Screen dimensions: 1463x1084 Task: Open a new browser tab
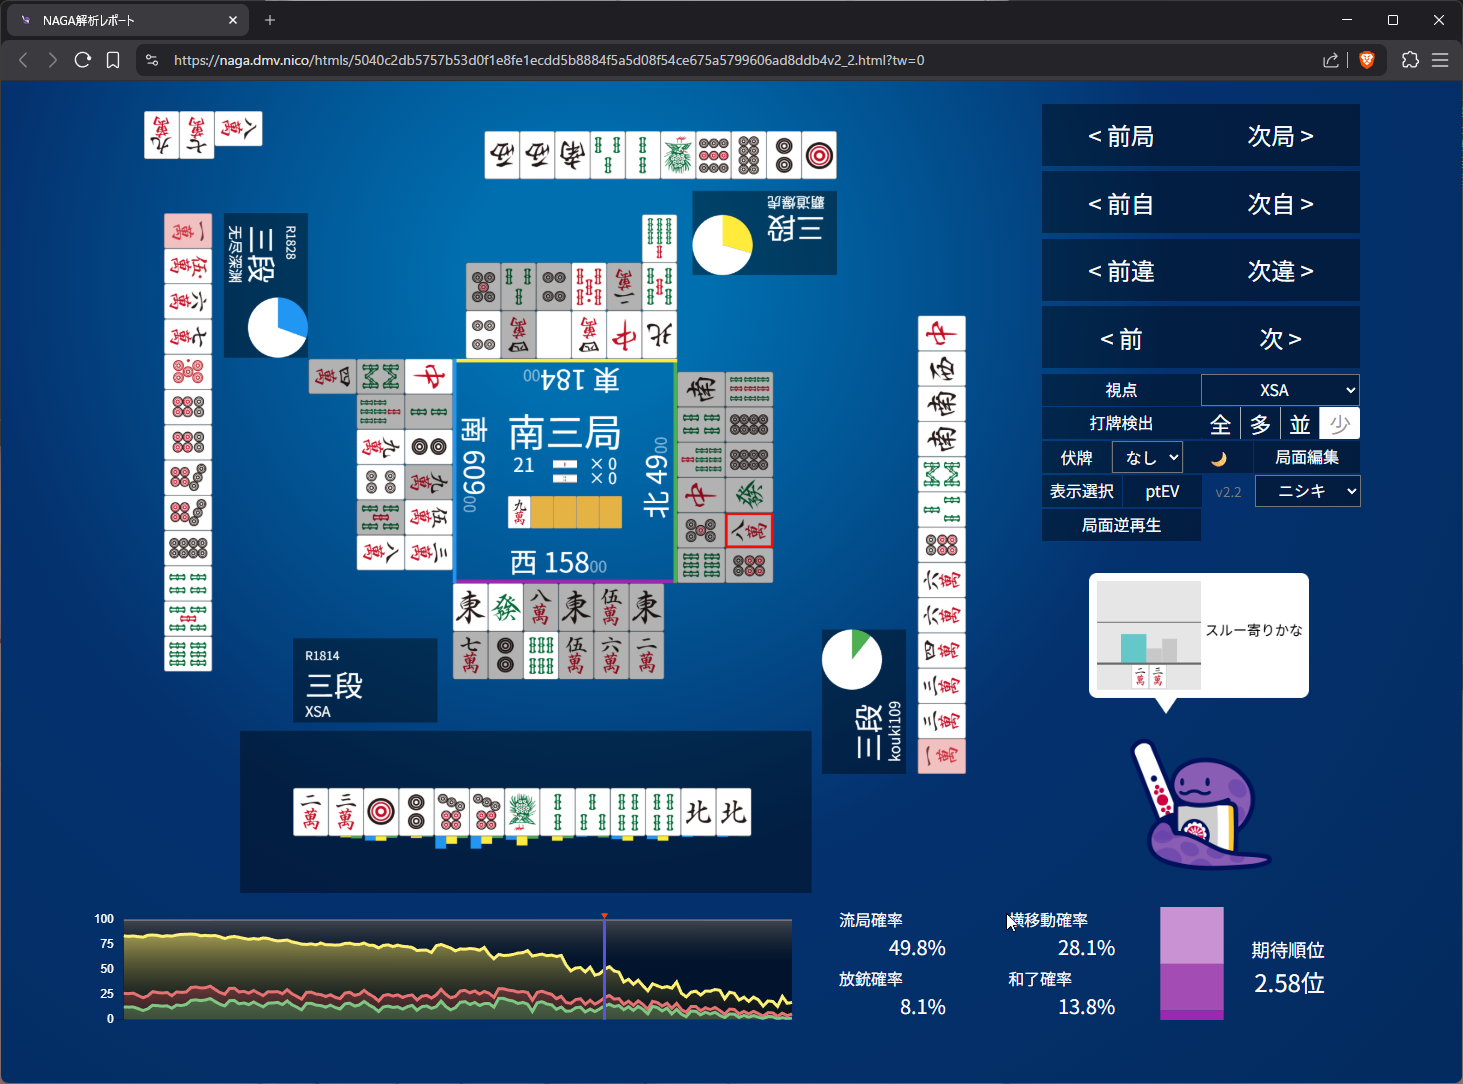click(270, 20)
